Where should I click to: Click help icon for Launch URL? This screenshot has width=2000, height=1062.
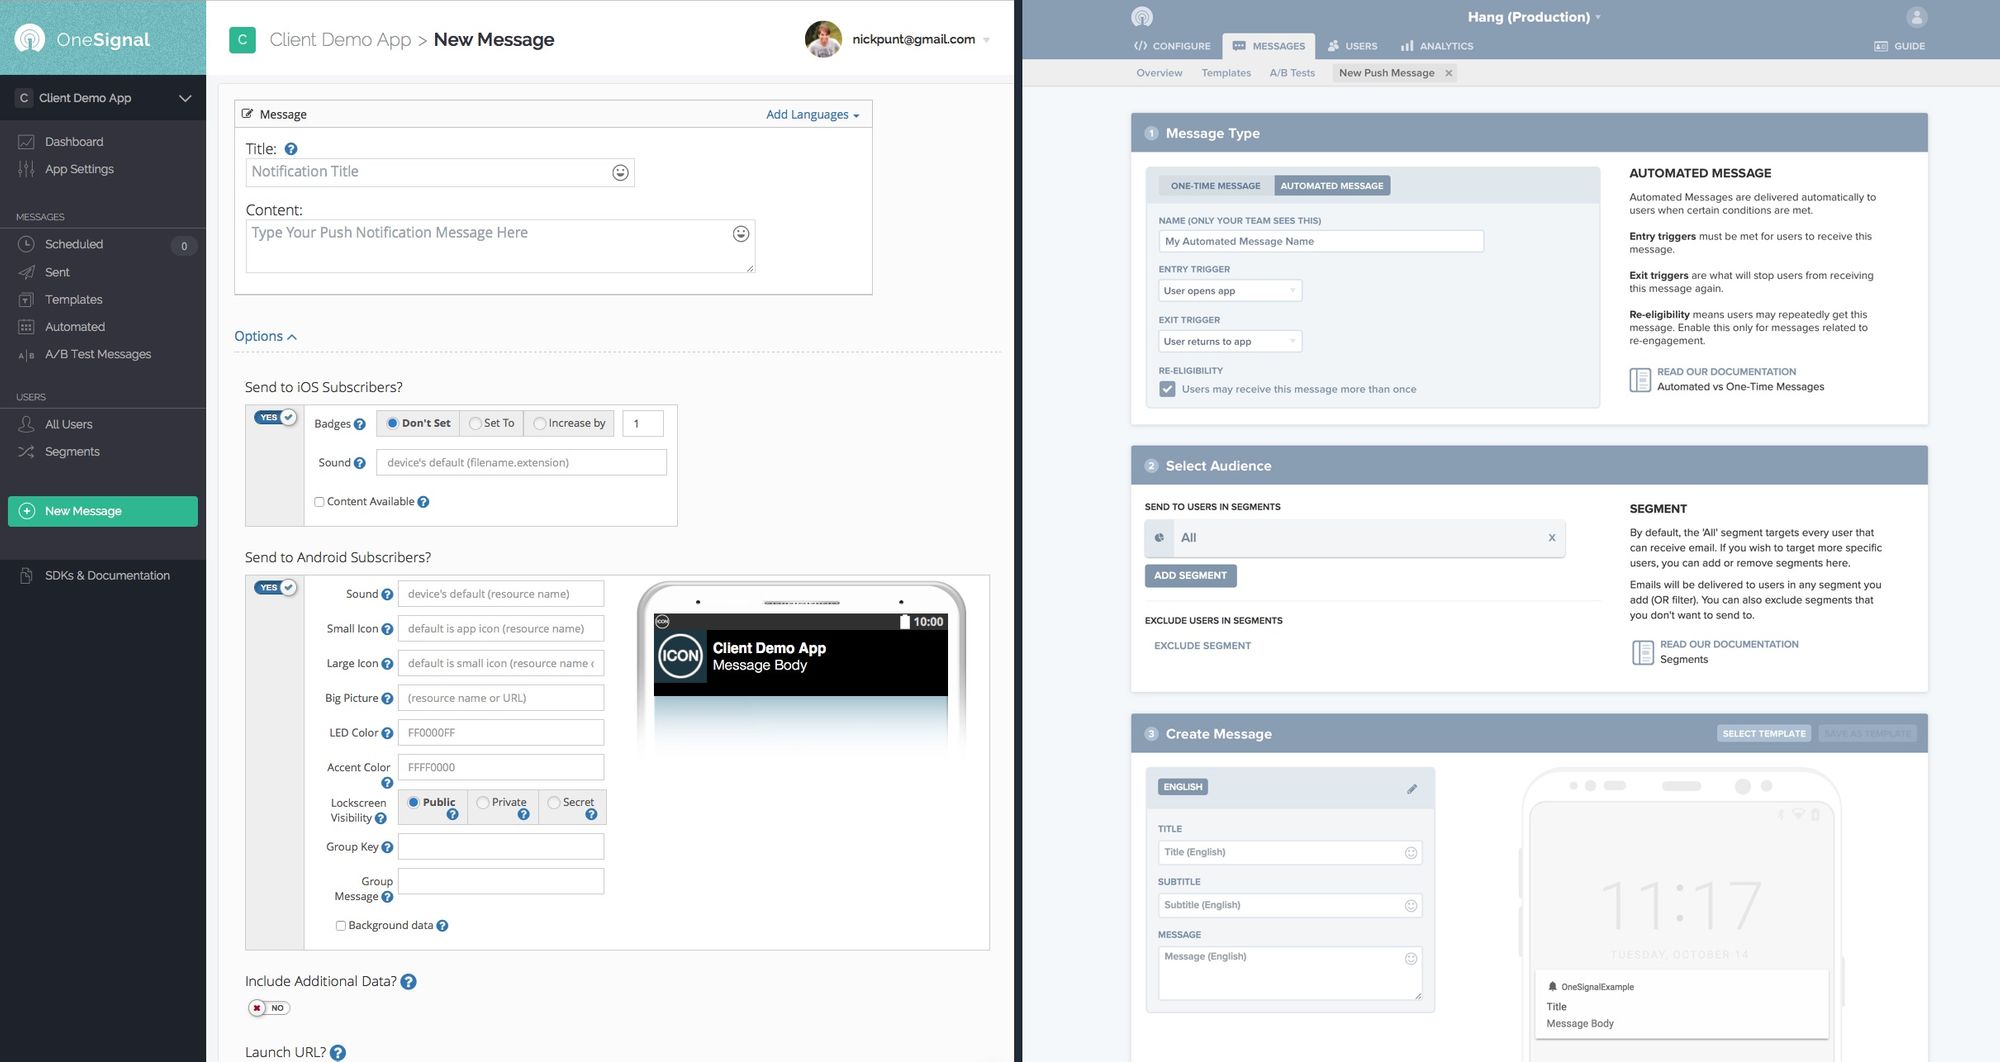[338, 1052]
